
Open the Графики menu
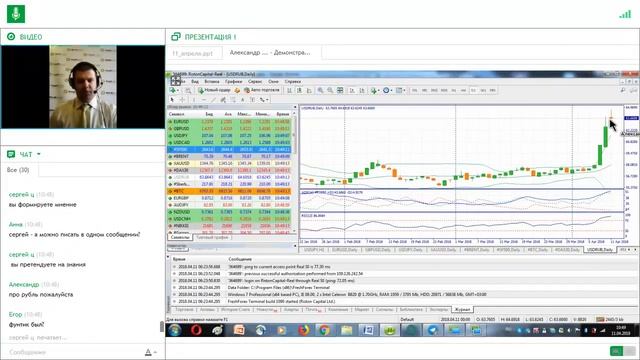click(233, 82)
